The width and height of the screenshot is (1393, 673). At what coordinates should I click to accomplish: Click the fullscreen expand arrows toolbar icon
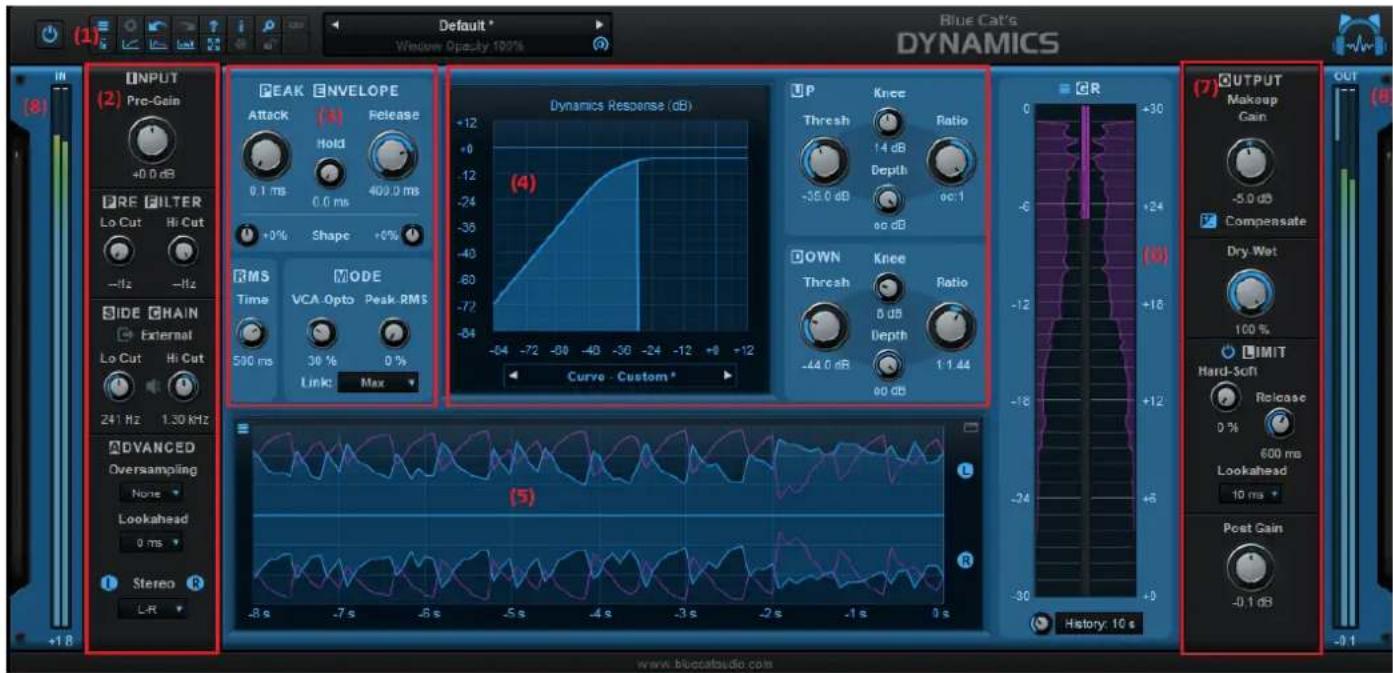[x=213, y=45]
